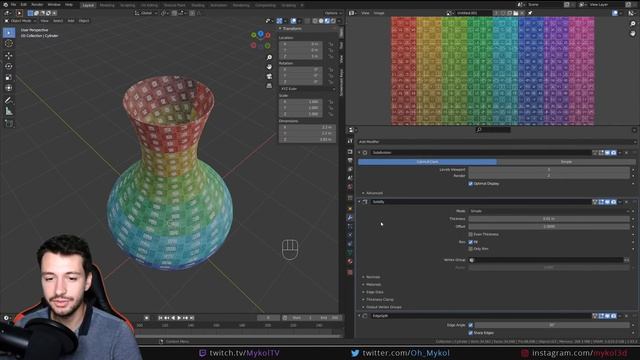
Task: Open the Solidify Mode dropdown
Action: click(x=549, y=211)
